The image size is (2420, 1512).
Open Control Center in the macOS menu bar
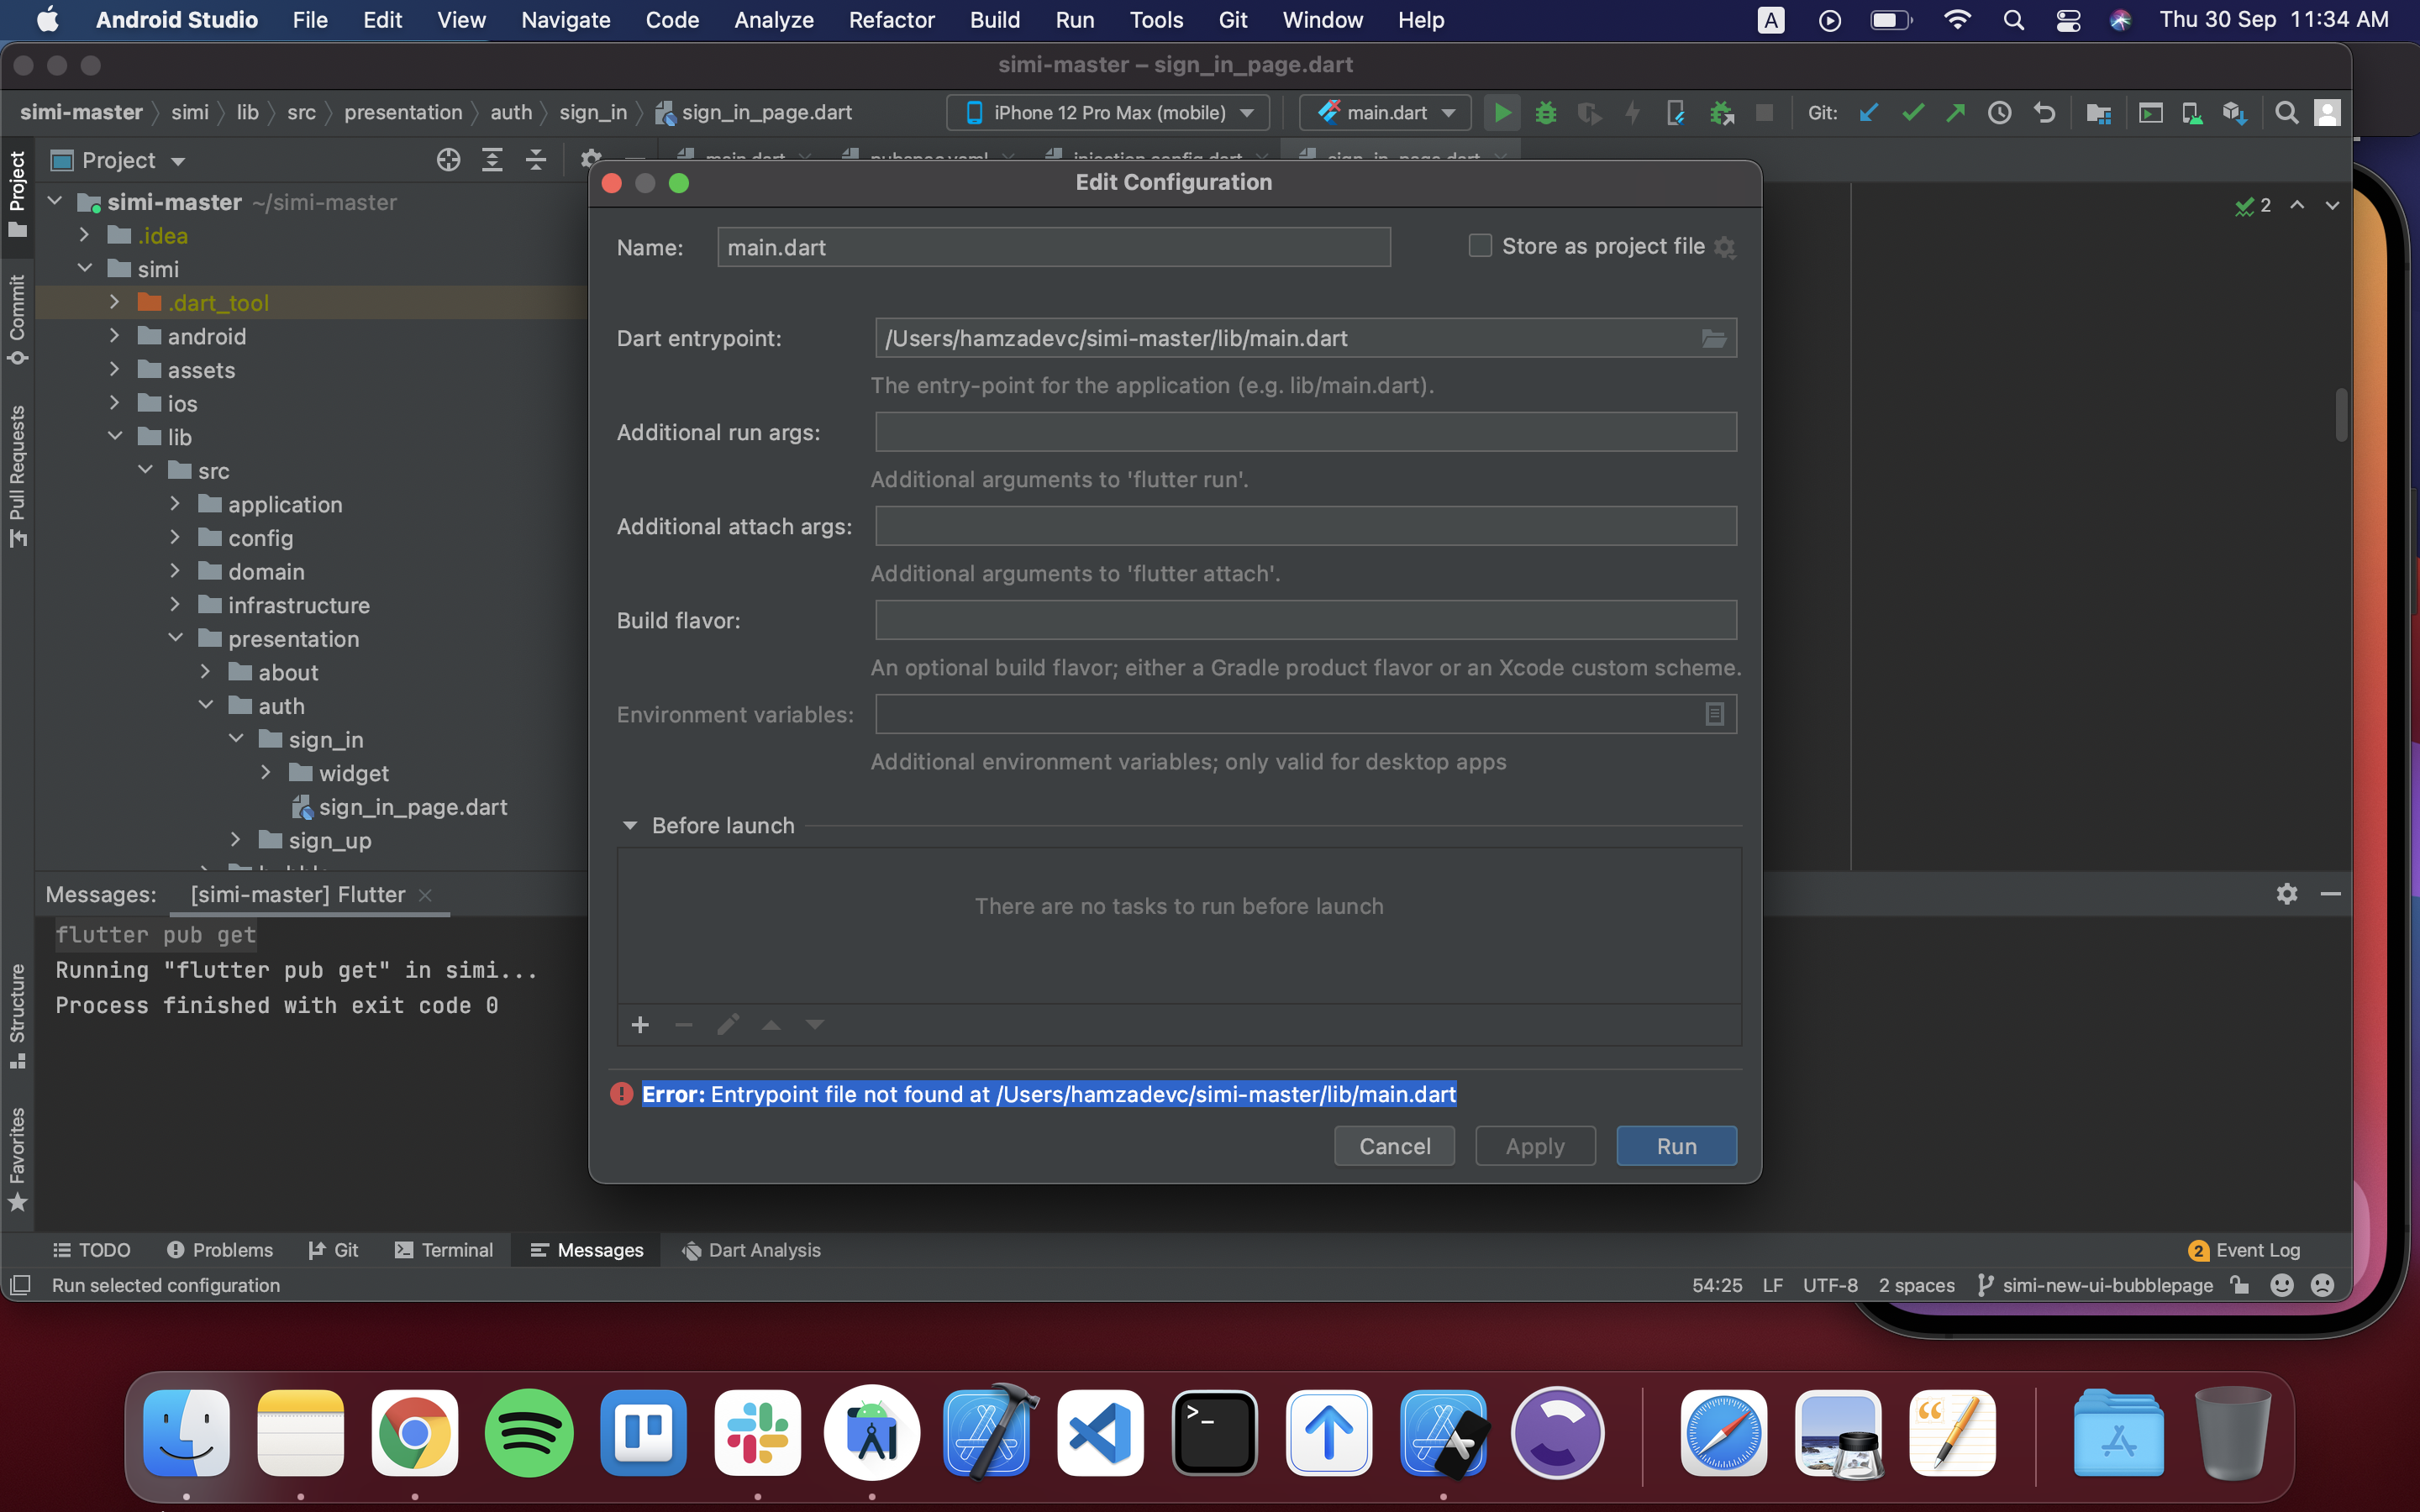pyautogui.click(x=2068, y=20)
